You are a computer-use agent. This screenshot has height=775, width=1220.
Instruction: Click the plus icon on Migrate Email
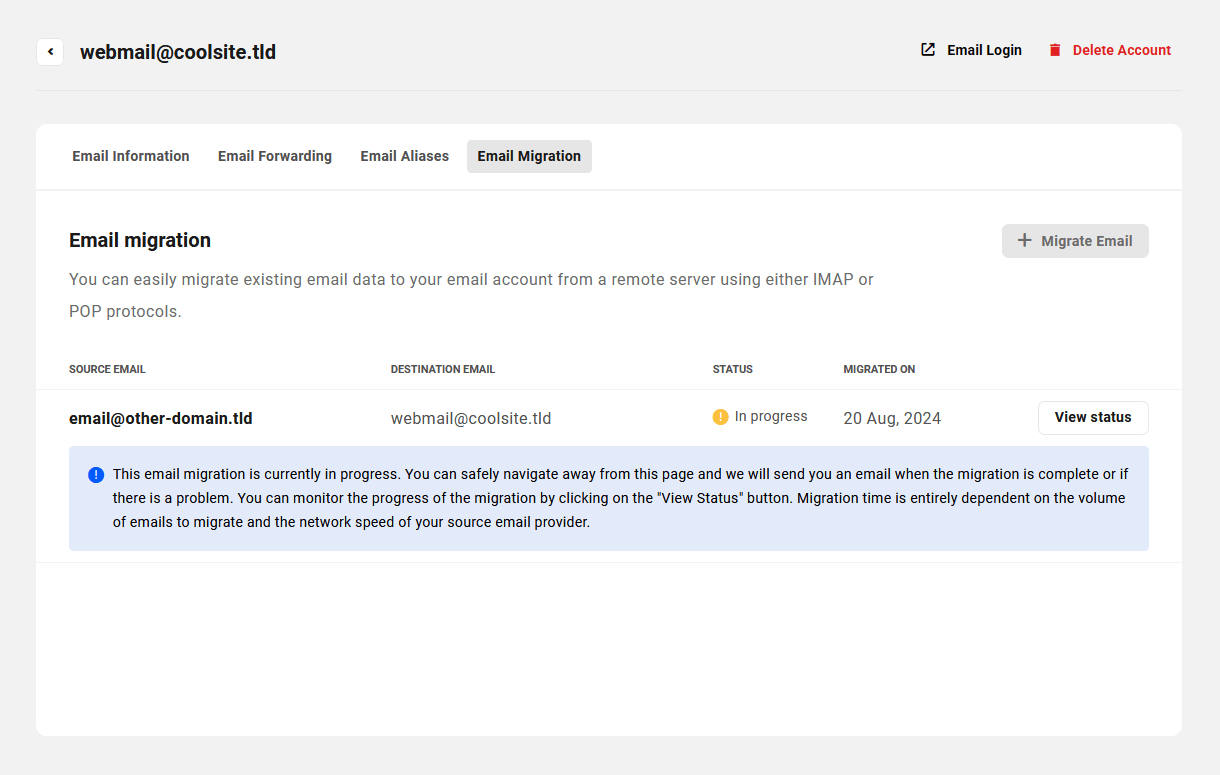pyautogui.click(x=1024, y=241)
